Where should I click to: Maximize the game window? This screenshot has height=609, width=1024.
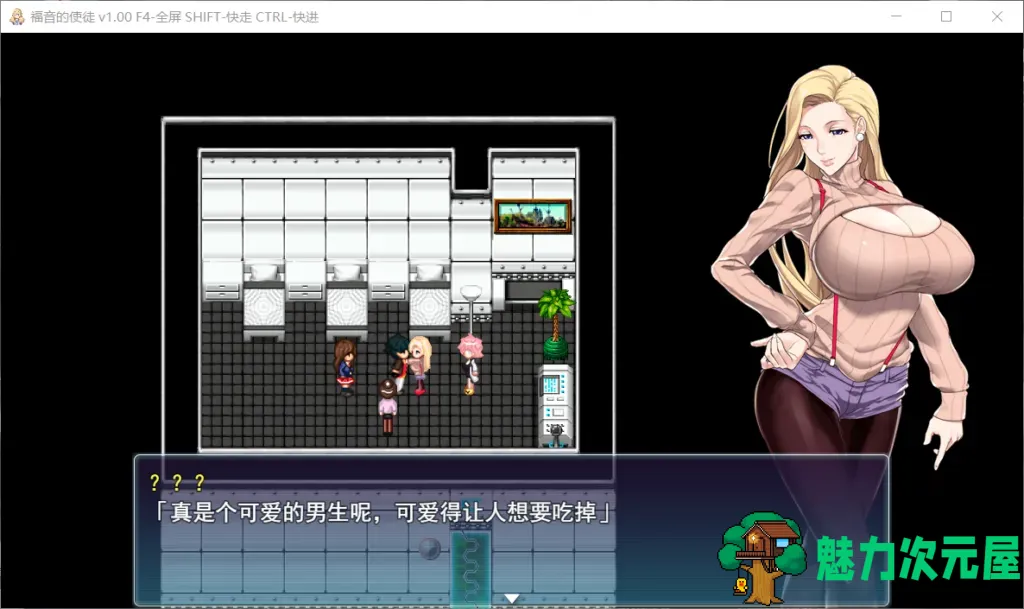pos(946,16)
